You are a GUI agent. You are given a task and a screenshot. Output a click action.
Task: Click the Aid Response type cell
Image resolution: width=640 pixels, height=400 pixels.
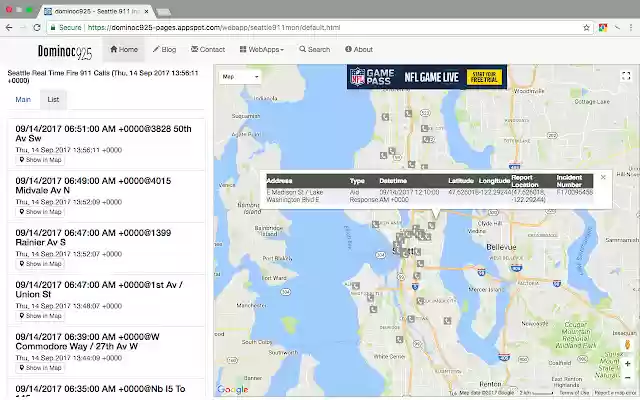[x=363, y=196]
